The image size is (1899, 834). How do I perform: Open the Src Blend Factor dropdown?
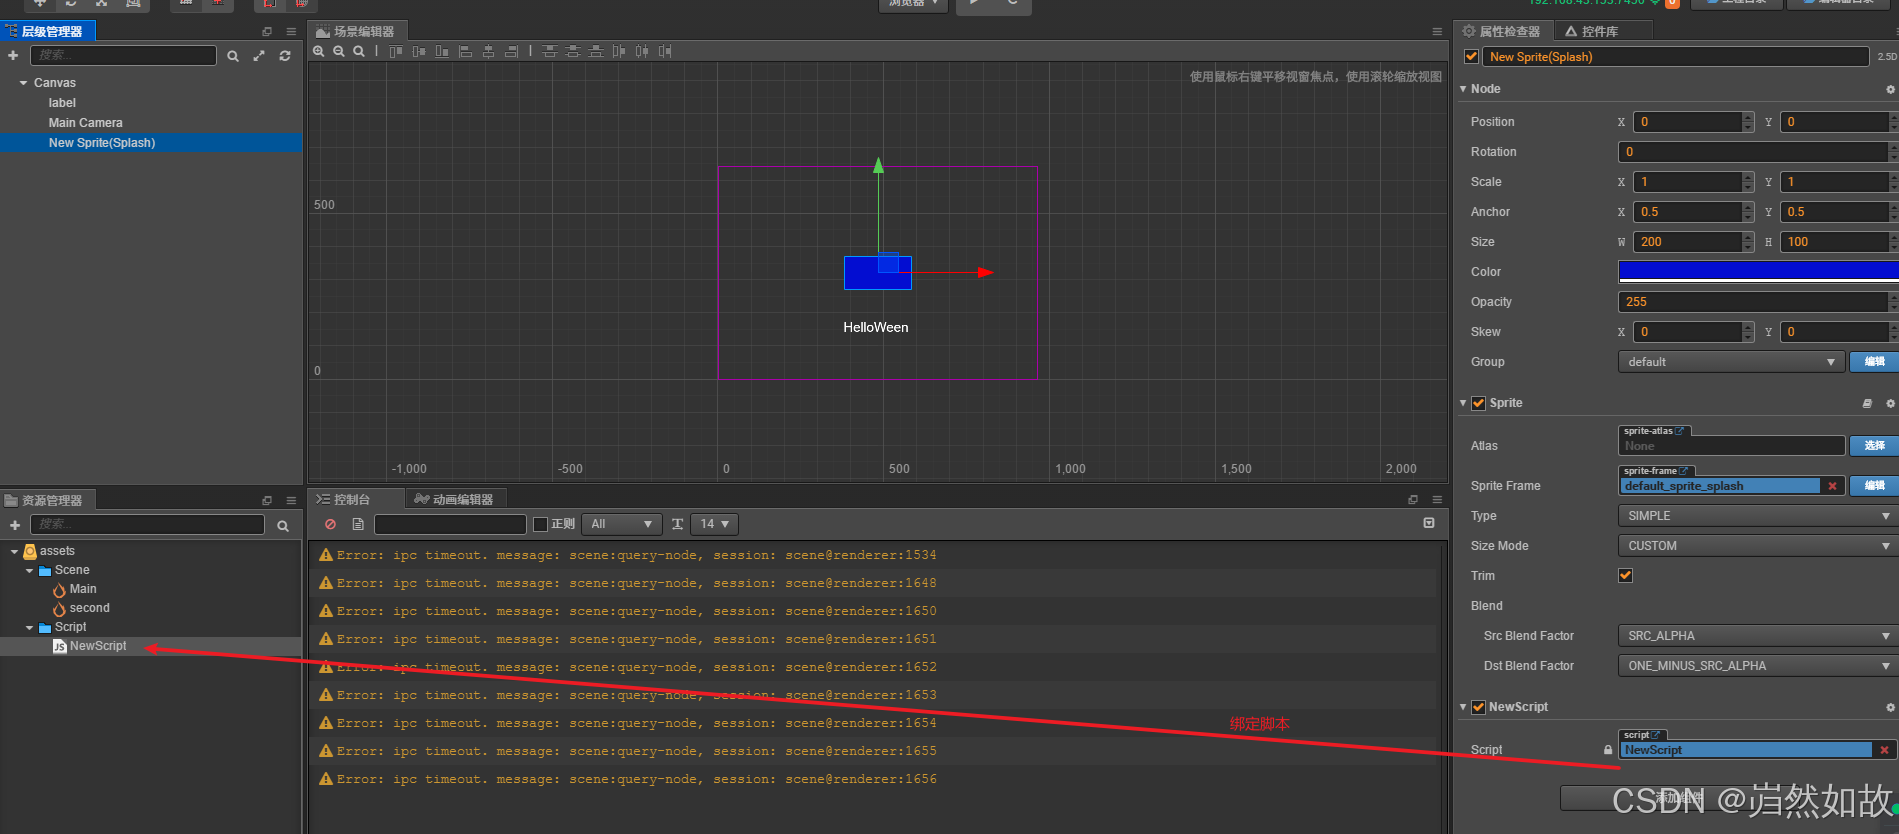(x=1757, y=636)
